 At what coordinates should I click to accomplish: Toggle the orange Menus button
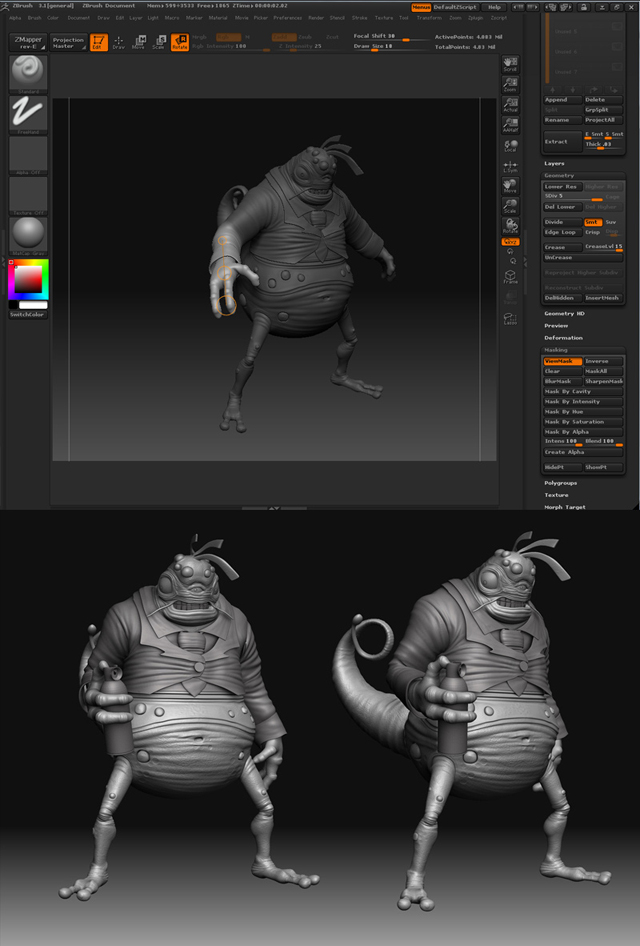(421, 7)
